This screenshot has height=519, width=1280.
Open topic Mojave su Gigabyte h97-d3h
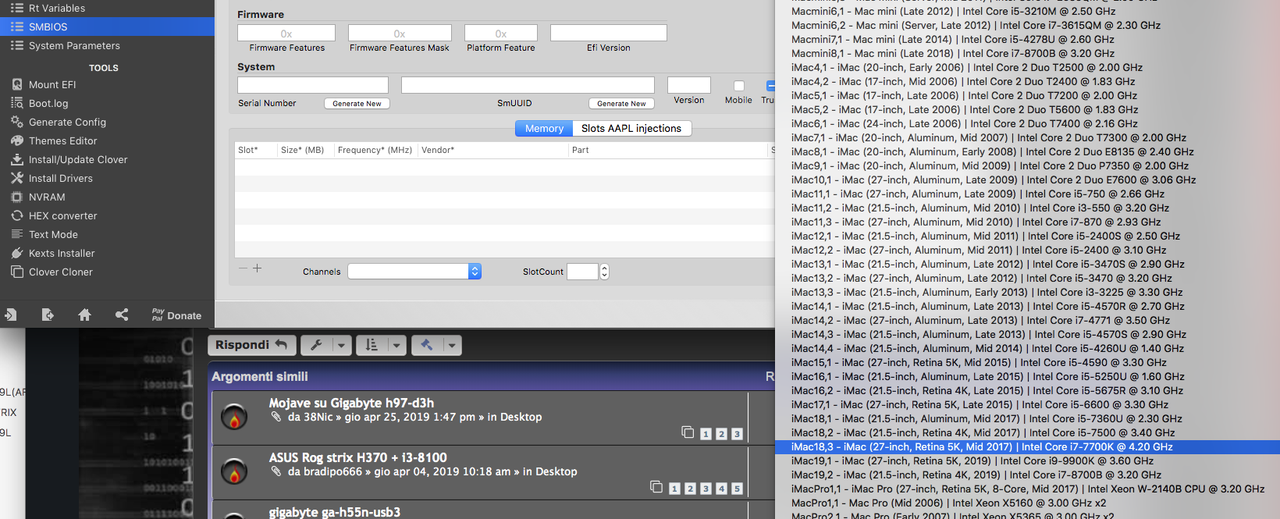tap(351, 403)
